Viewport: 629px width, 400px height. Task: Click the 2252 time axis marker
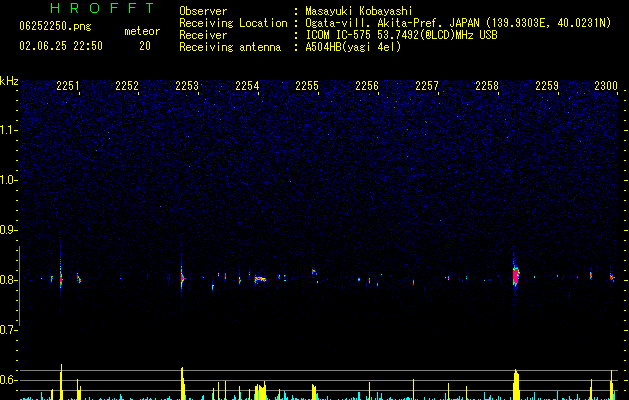(127, 86)
